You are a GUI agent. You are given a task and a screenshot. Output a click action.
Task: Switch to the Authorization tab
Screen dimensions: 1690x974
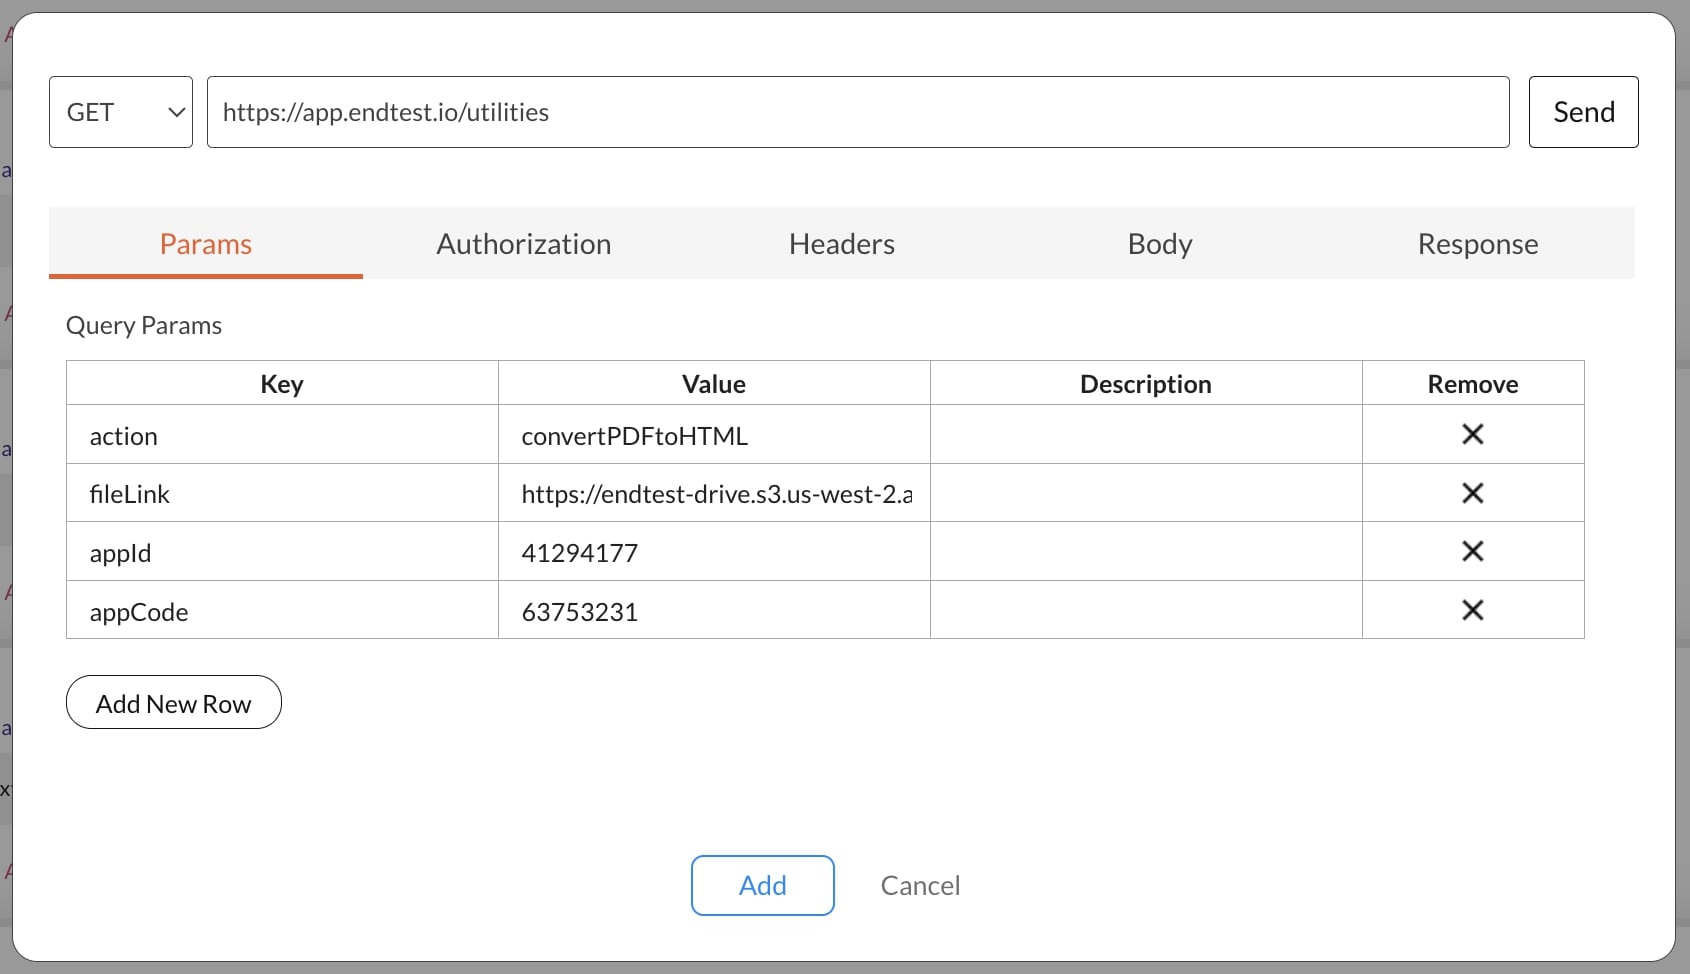523,243
